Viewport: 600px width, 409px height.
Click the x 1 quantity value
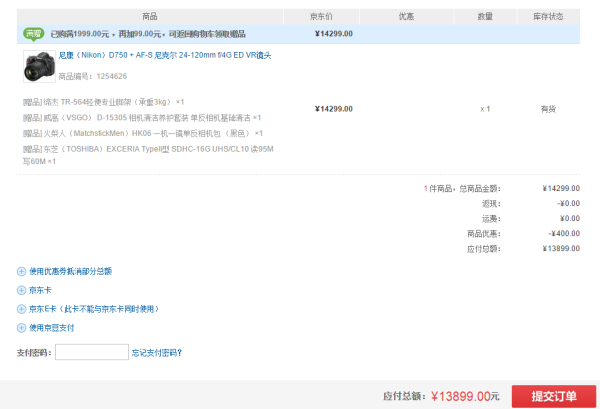(485, 109)
